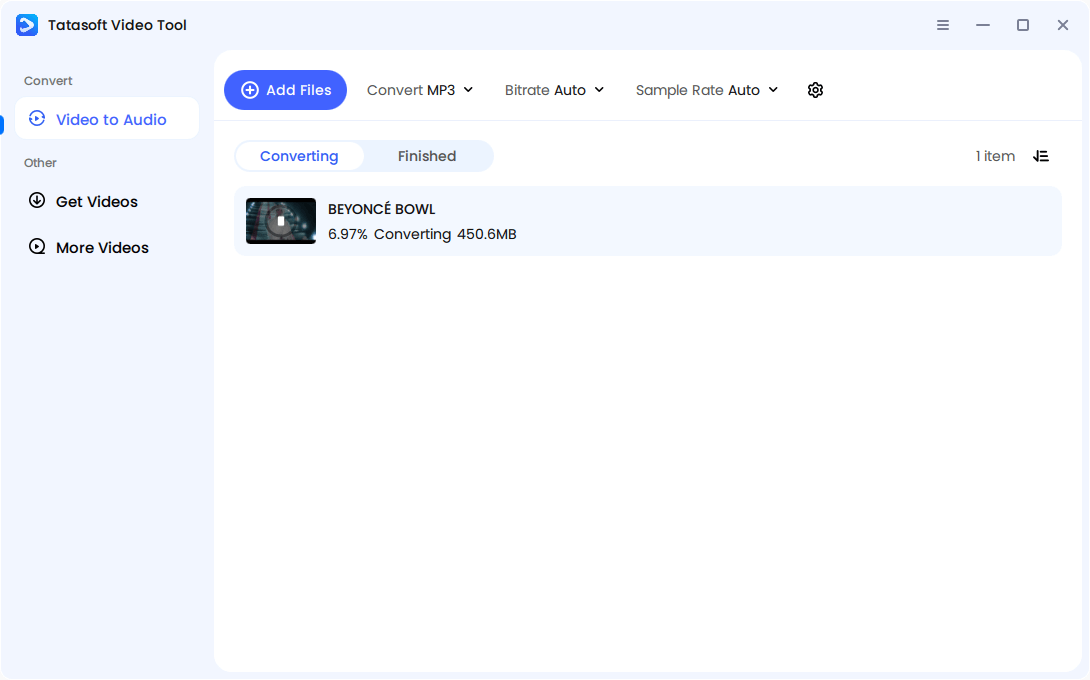Switch to the Finished tab
The height and width of the screenshot is (680, 1090).
tap(427, 156)
